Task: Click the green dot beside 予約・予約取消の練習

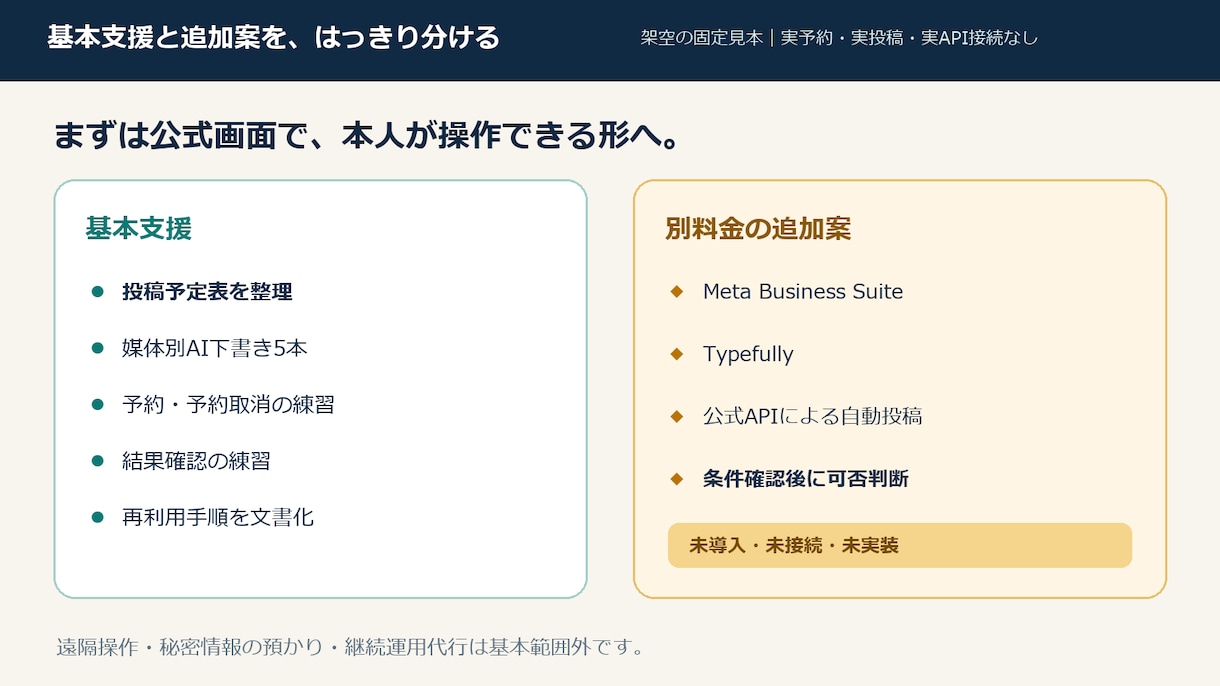Action: (x=98, y=405)
